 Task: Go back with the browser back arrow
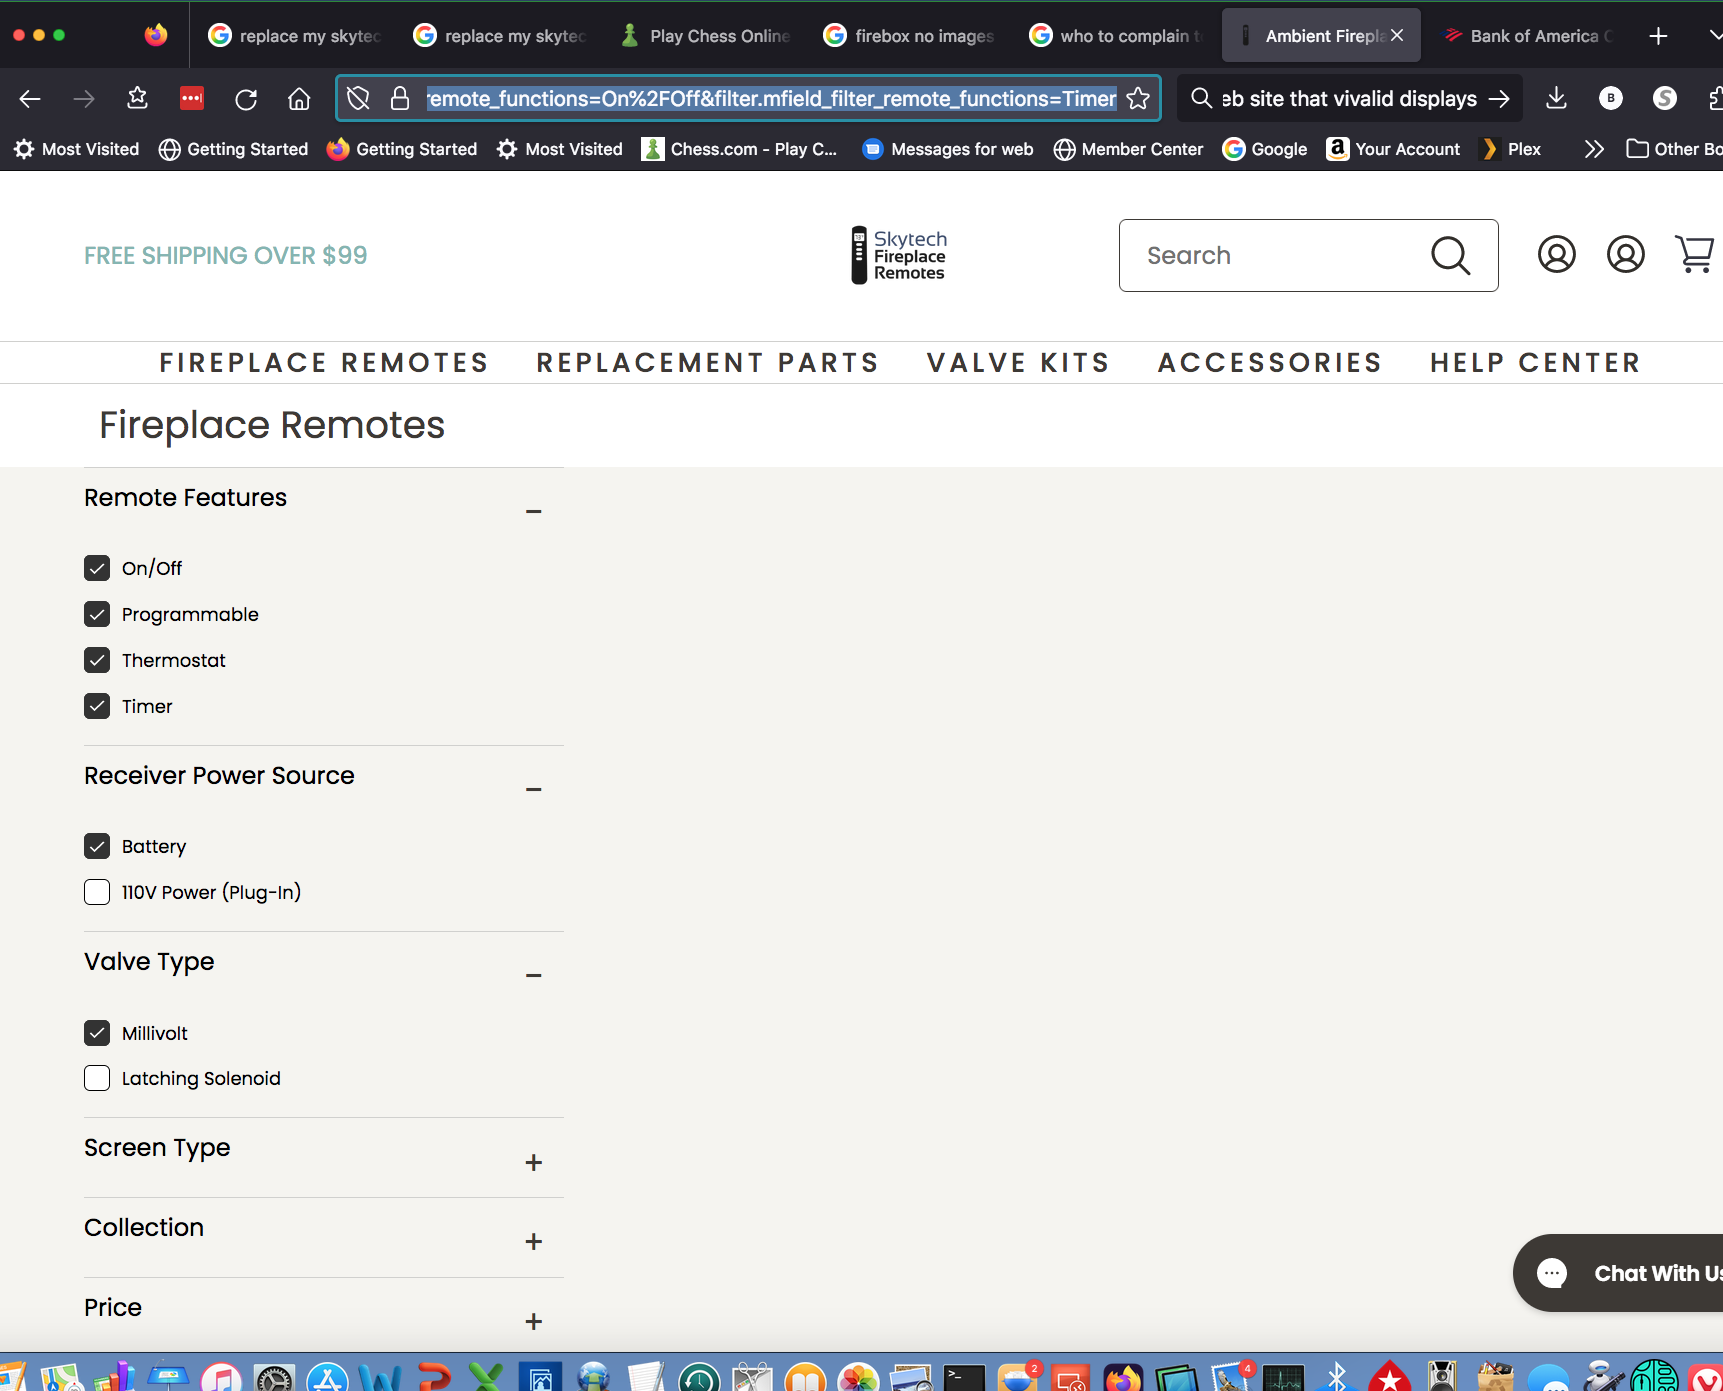[x=30, y=98]
